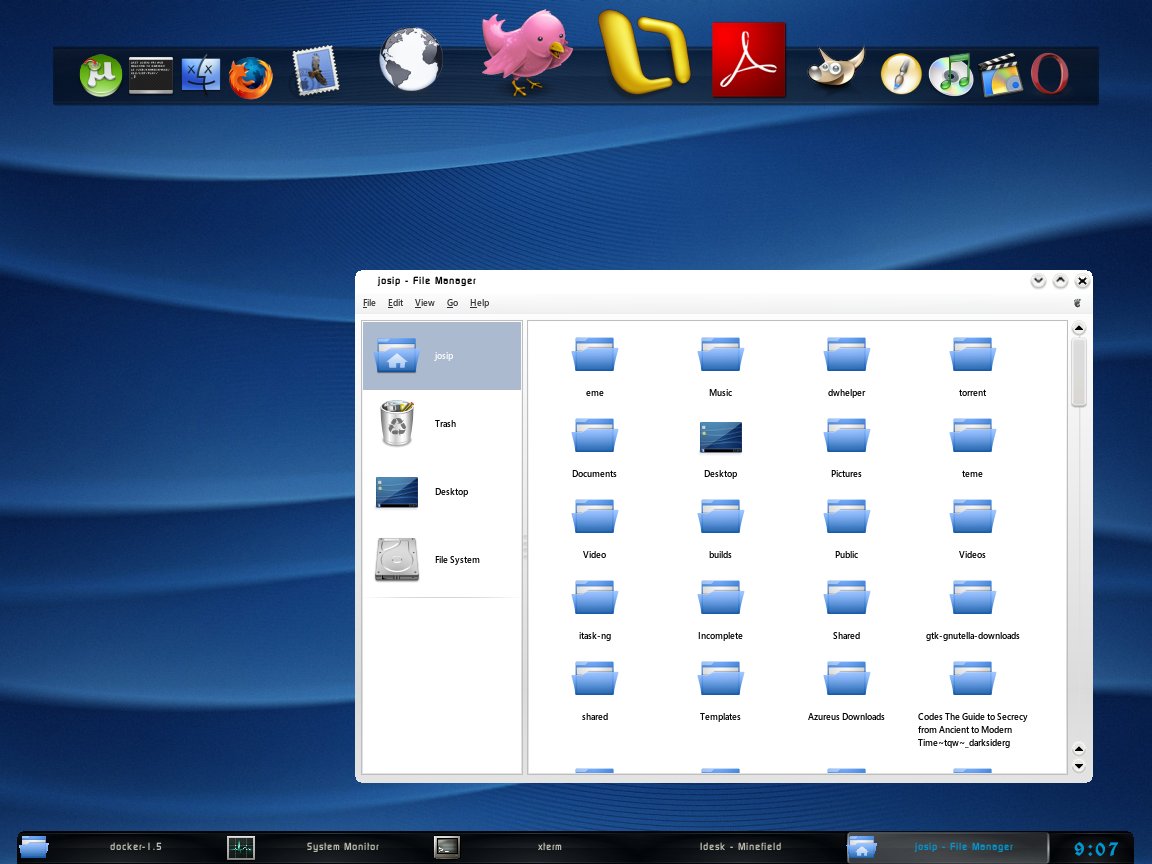Viewport: 1152px width, 864px height.
Task: Click josip - File Manager taskbar button
Action: click(948, 846)
